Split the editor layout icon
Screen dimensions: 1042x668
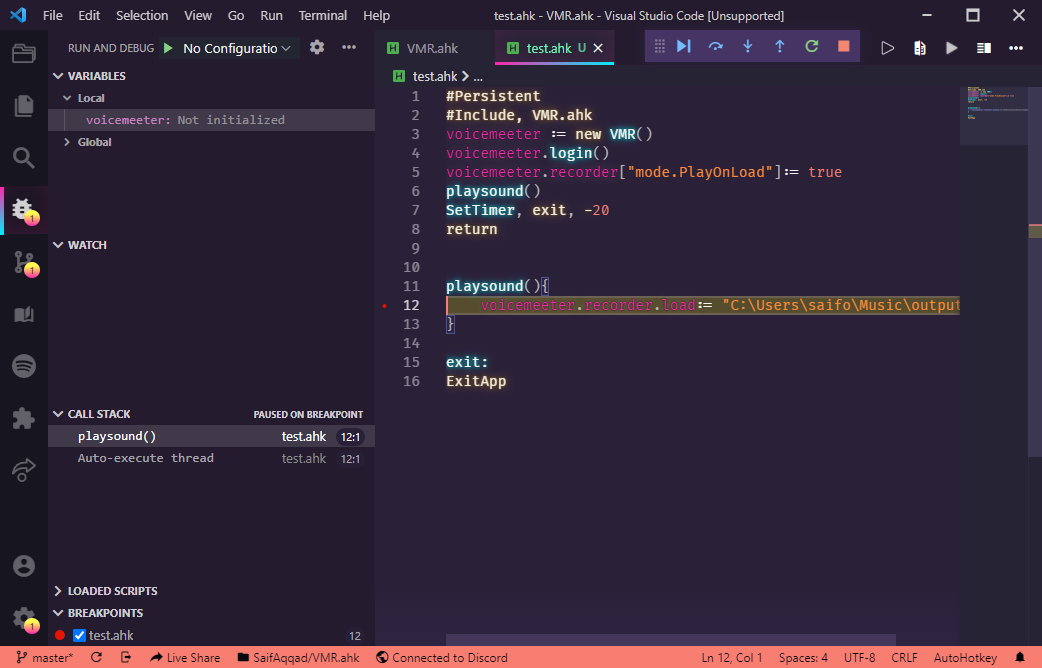tap(984, 48)
